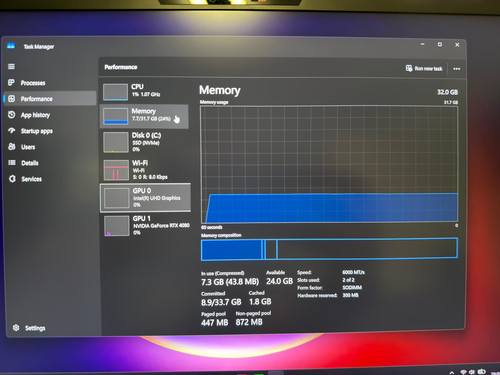
Task: Click the Services gear-puzzle icon
Action: (x=12, y=179)
